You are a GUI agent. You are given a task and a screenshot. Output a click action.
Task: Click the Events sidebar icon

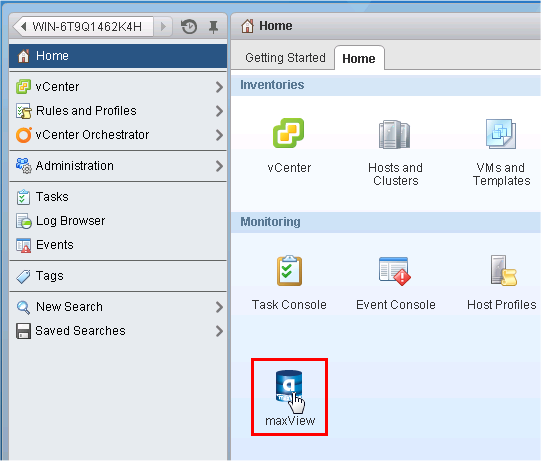(x=23, y=245)
